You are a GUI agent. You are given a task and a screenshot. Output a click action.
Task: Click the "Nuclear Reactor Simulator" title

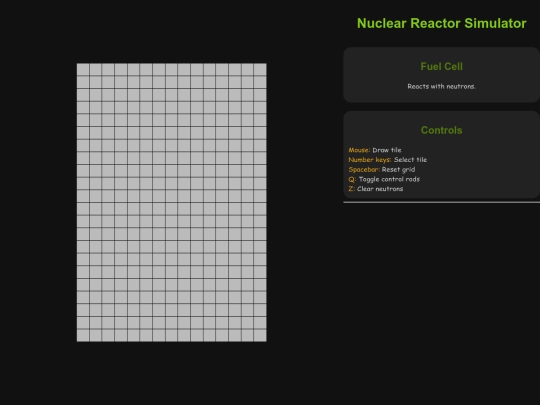click(442, 23)
